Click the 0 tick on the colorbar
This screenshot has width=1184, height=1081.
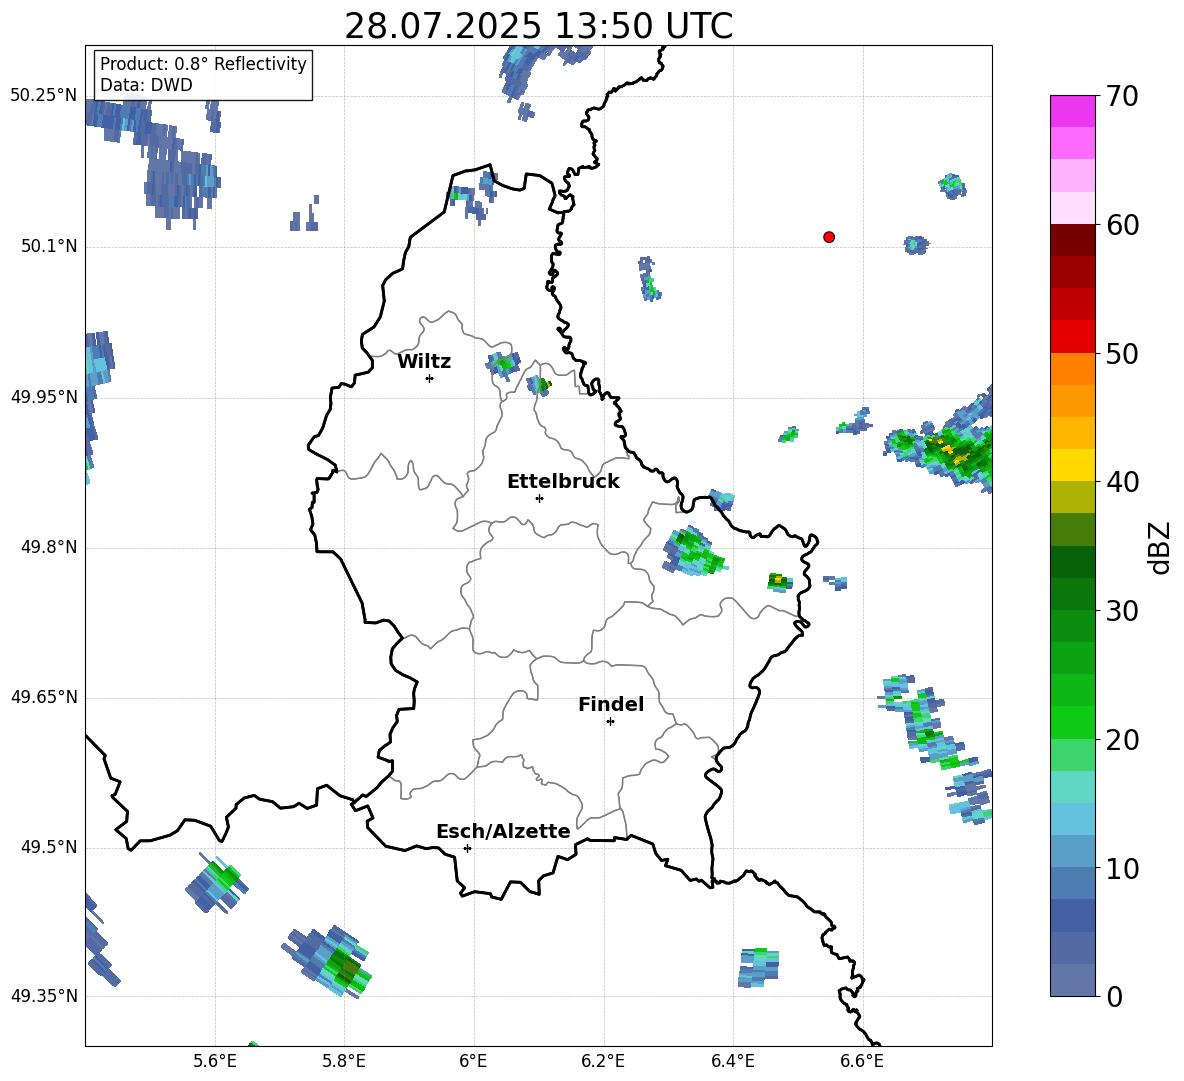pos(1114,996)
